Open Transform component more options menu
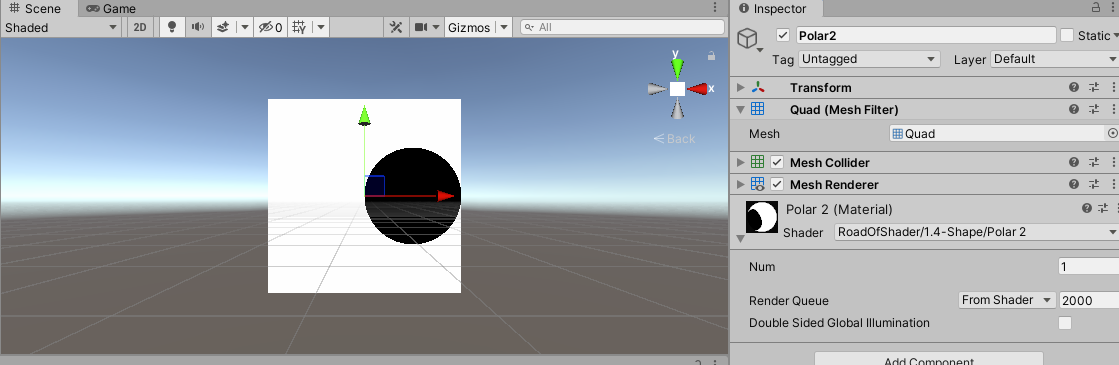1119x365 pixels. click(1113, 87)
